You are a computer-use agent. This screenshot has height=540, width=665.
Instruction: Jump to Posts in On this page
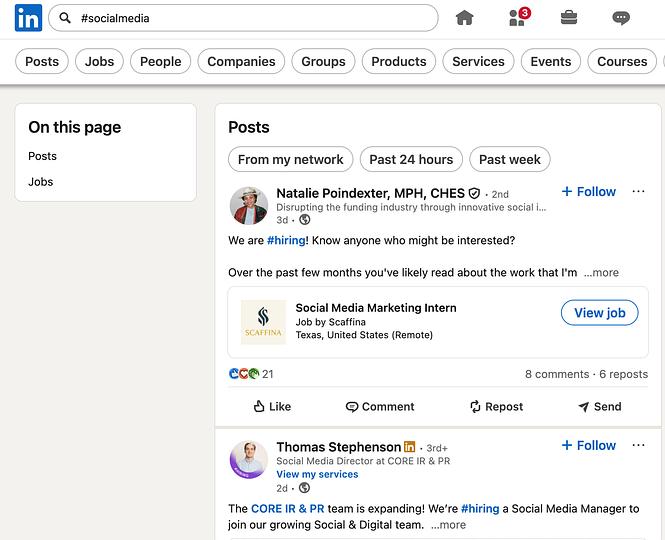coord(42,156)
